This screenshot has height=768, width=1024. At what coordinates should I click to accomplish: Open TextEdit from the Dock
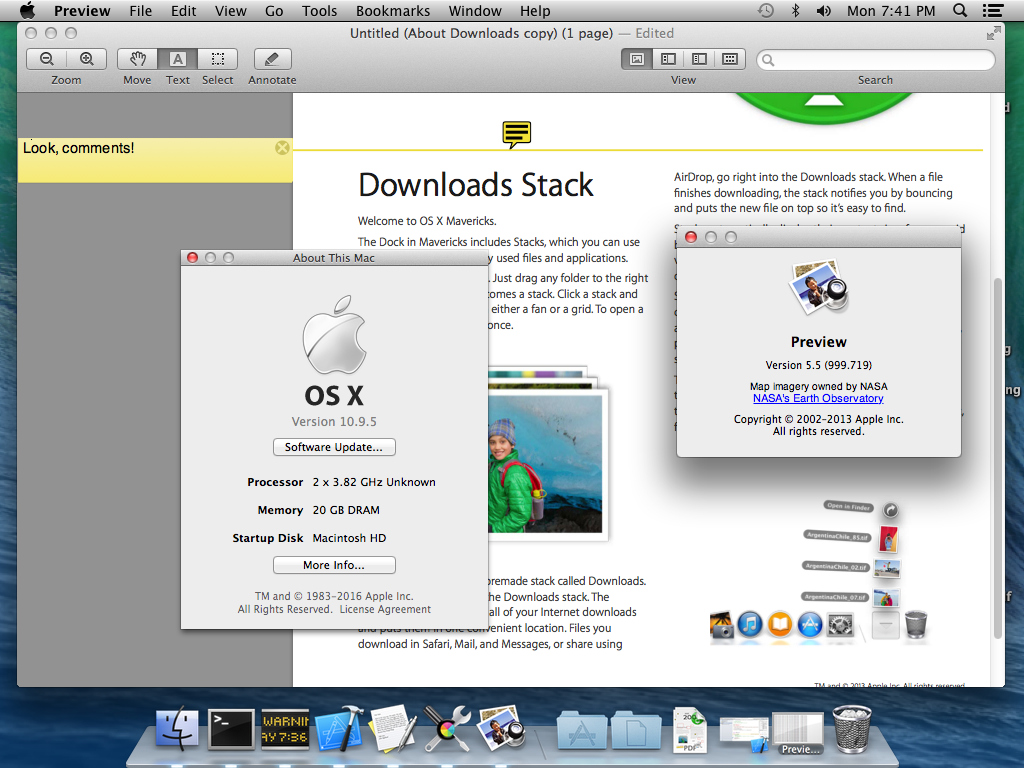point(393,729)
